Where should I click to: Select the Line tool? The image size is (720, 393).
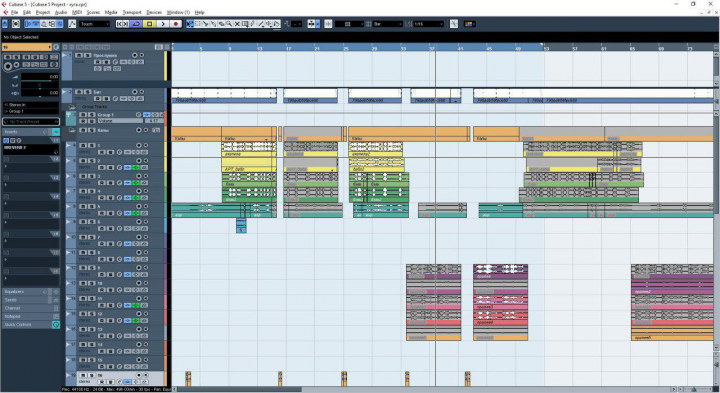coord(260,24)
